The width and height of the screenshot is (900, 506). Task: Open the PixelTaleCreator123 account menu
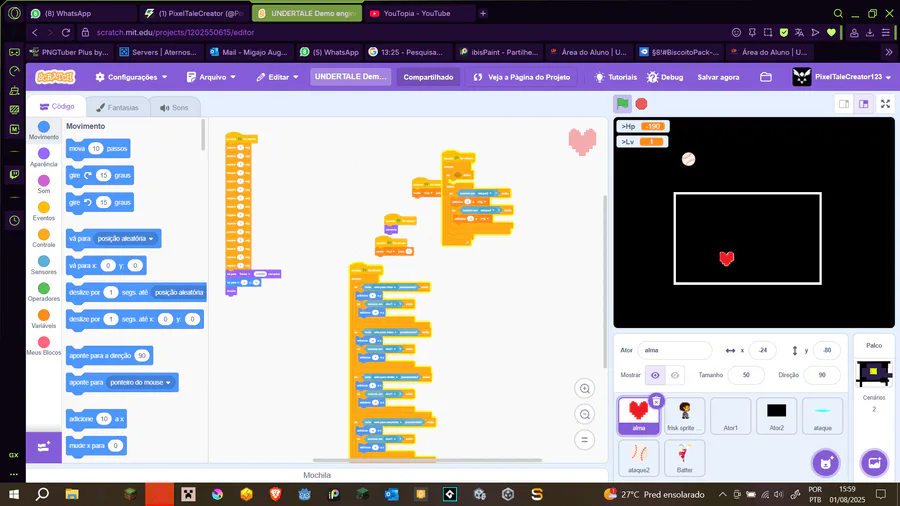pos(841,77)
